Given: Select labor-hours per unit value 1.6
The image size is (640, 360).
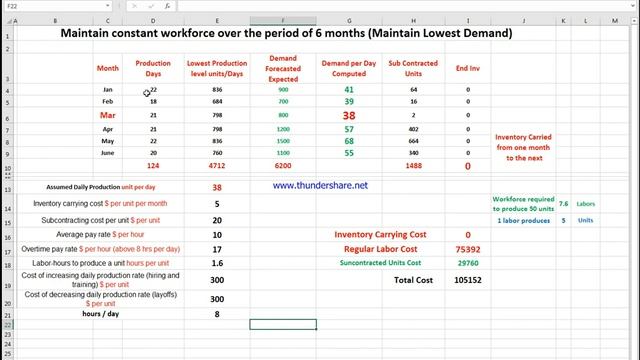Looking at the screenshot, I should pos(217,263).
